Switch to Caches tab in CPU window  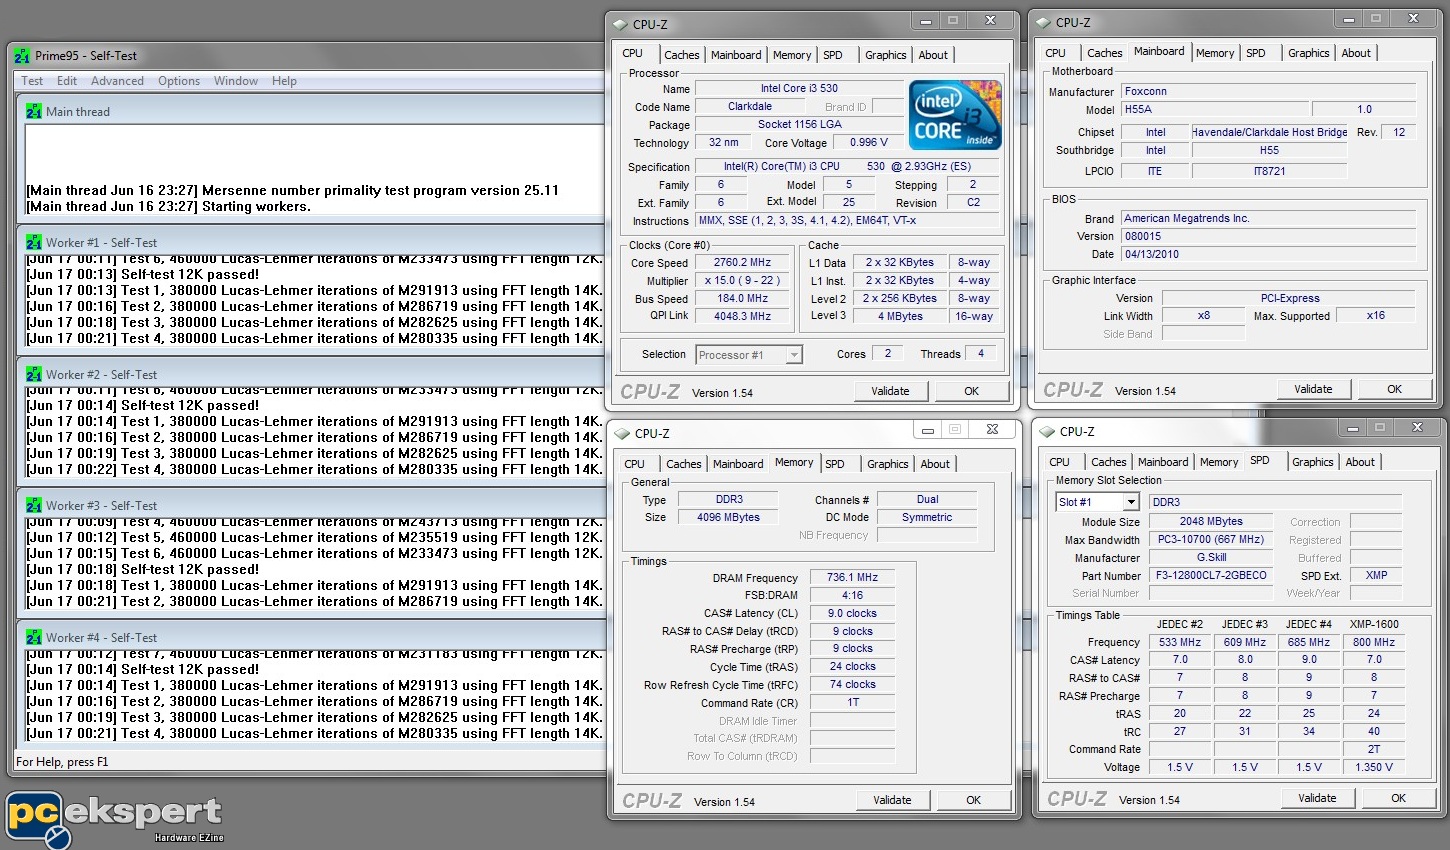(682, 55)
